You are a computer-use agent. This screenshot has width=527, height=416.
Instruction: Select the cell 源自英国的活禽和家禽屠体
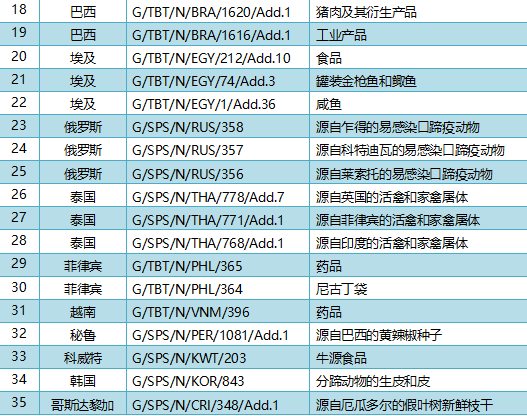tap(392, 197)
